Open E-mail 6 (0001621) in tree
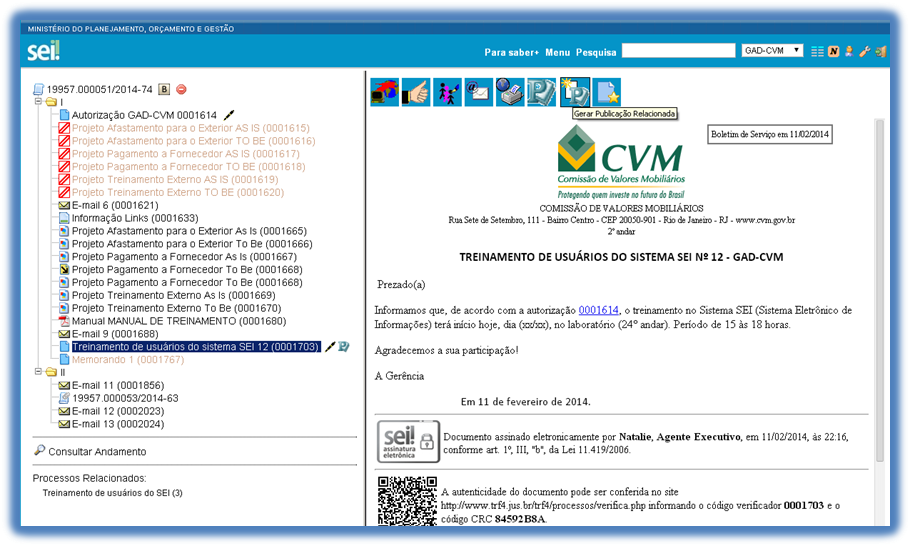Viewport: 910px width, 546px height. tap(115, 205)
